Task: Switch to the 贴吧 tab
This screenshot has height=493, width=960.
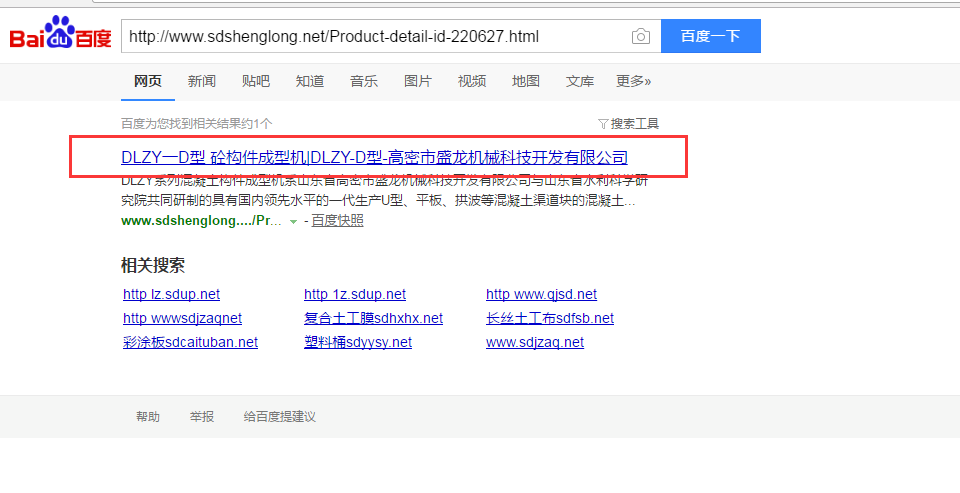Action: point(255,81)
